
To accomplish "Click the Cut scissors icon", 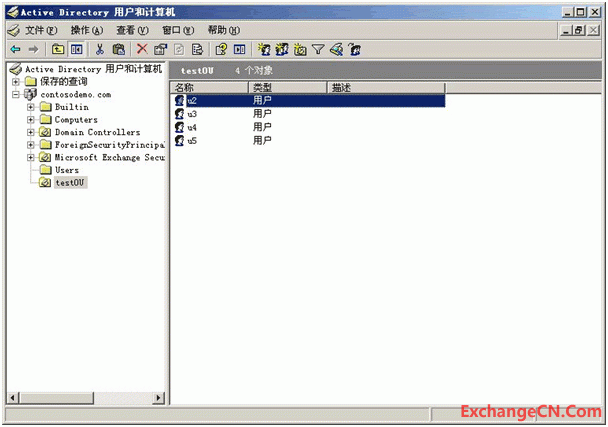I will click(x=100, y=49).
